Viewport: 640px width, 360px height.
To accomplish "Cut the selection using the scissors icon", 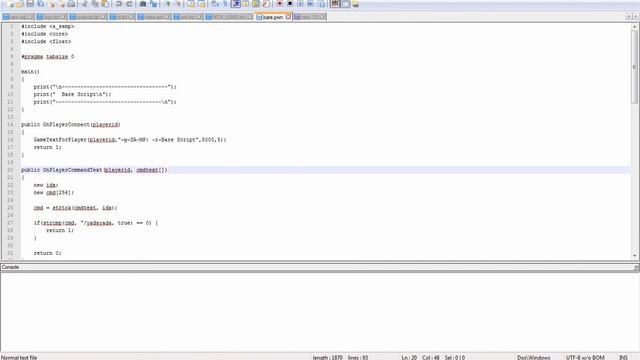I will pos(84,4).
